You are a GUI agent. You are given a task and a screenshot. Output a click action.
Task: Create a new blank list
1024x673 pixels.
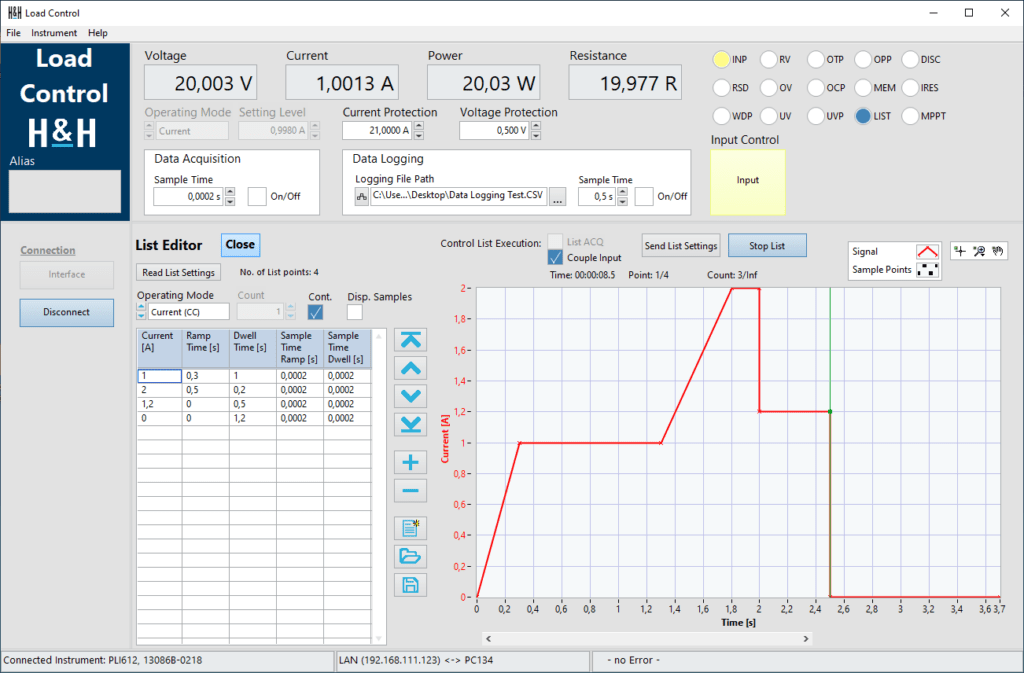pyautogui.click(x=411, y=528)
